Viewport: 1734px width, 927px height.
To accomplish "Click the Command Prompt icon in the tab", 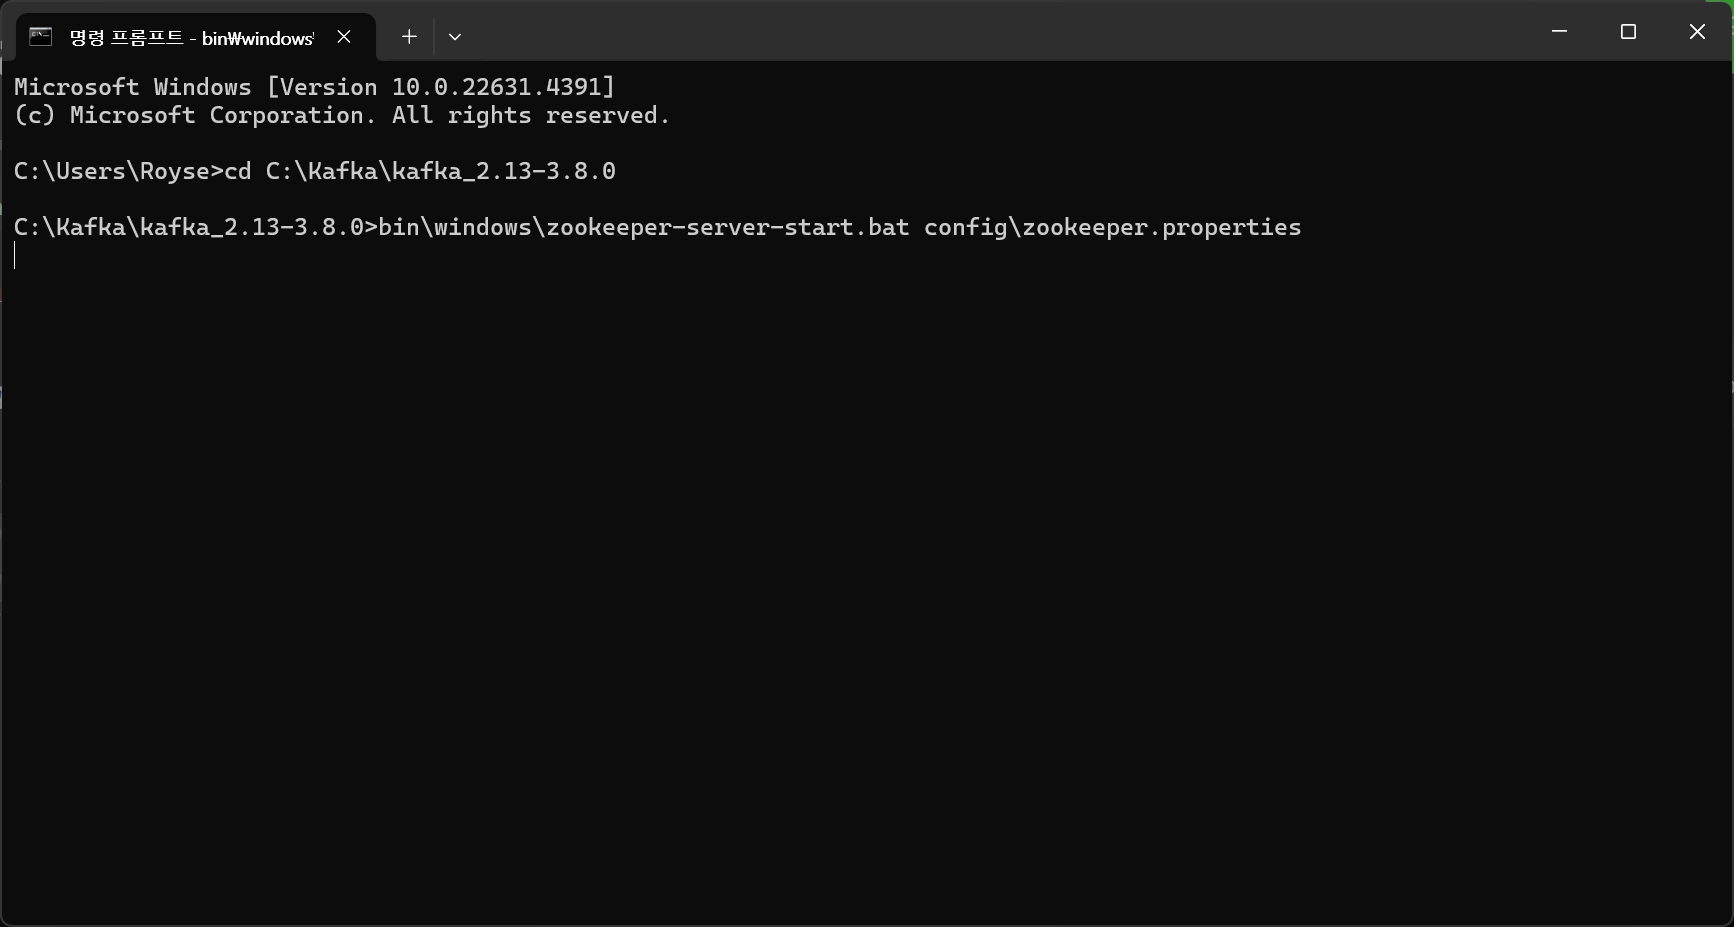I will tap(40, 37).
